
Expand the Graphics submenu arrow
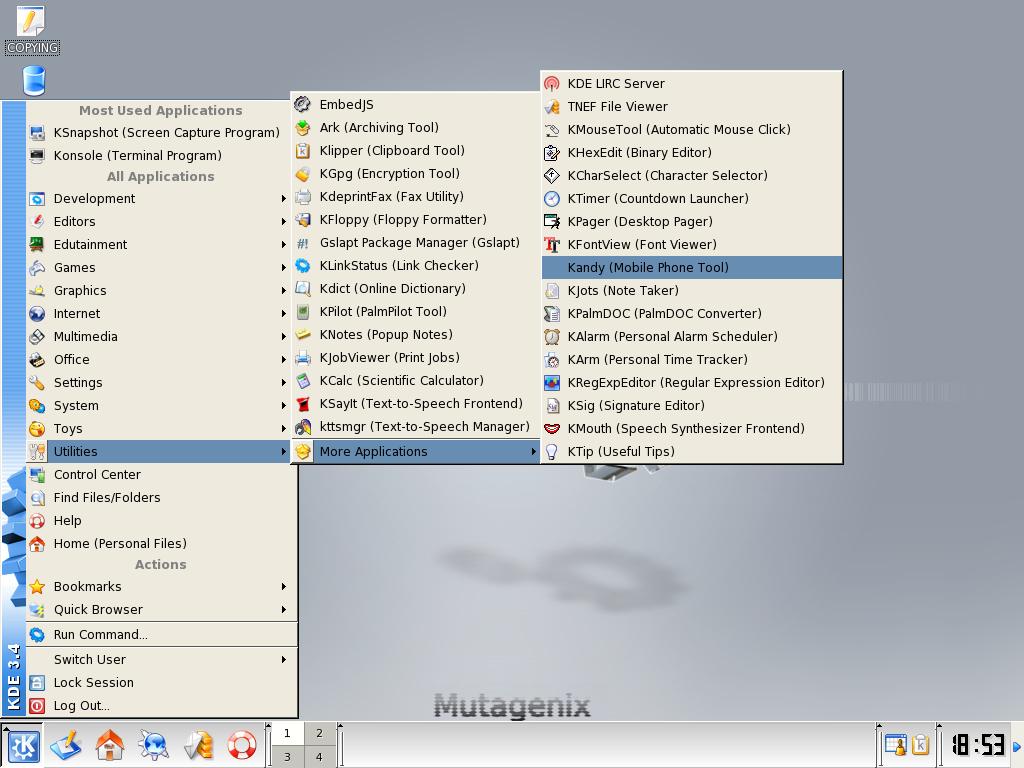[x=283, y=291]
